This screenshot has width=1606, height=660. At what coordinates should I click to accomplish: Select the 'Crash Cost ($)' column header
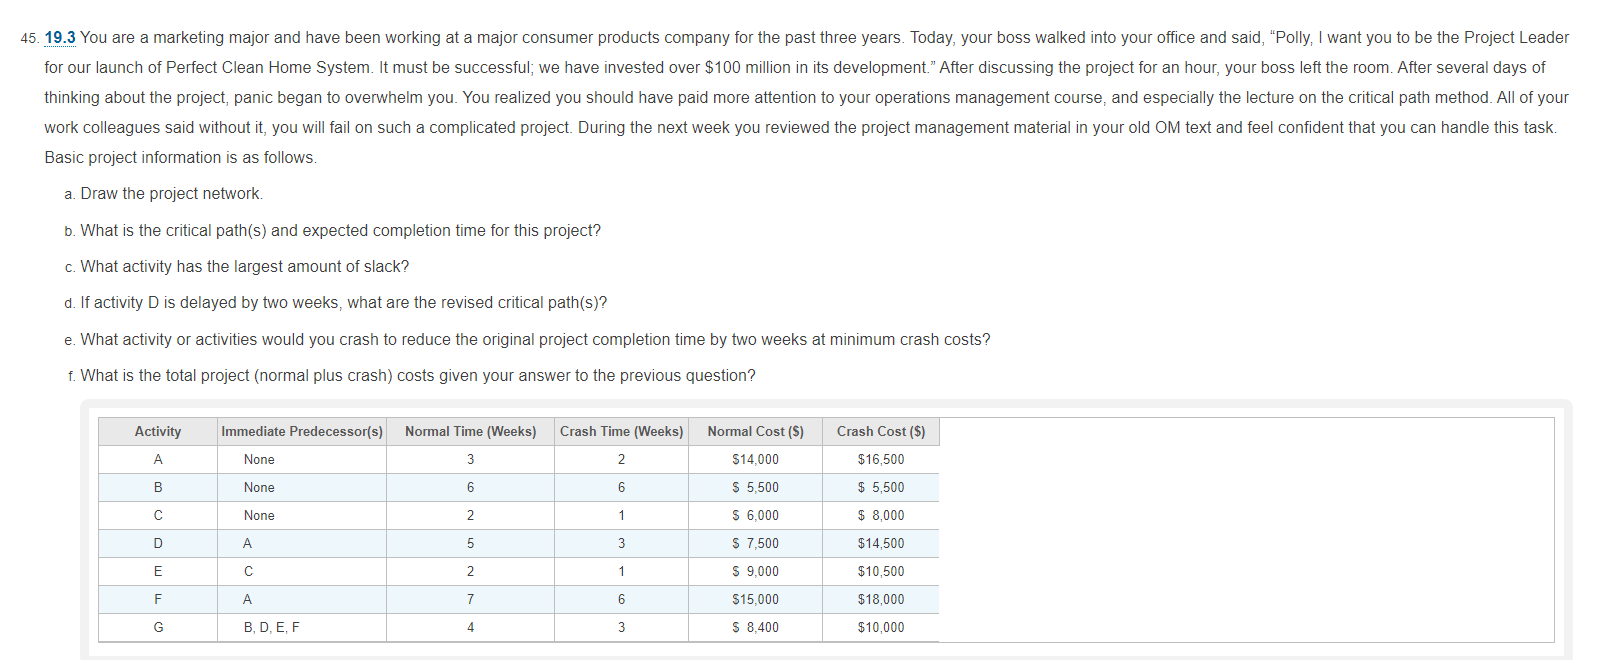coord(881,432)
